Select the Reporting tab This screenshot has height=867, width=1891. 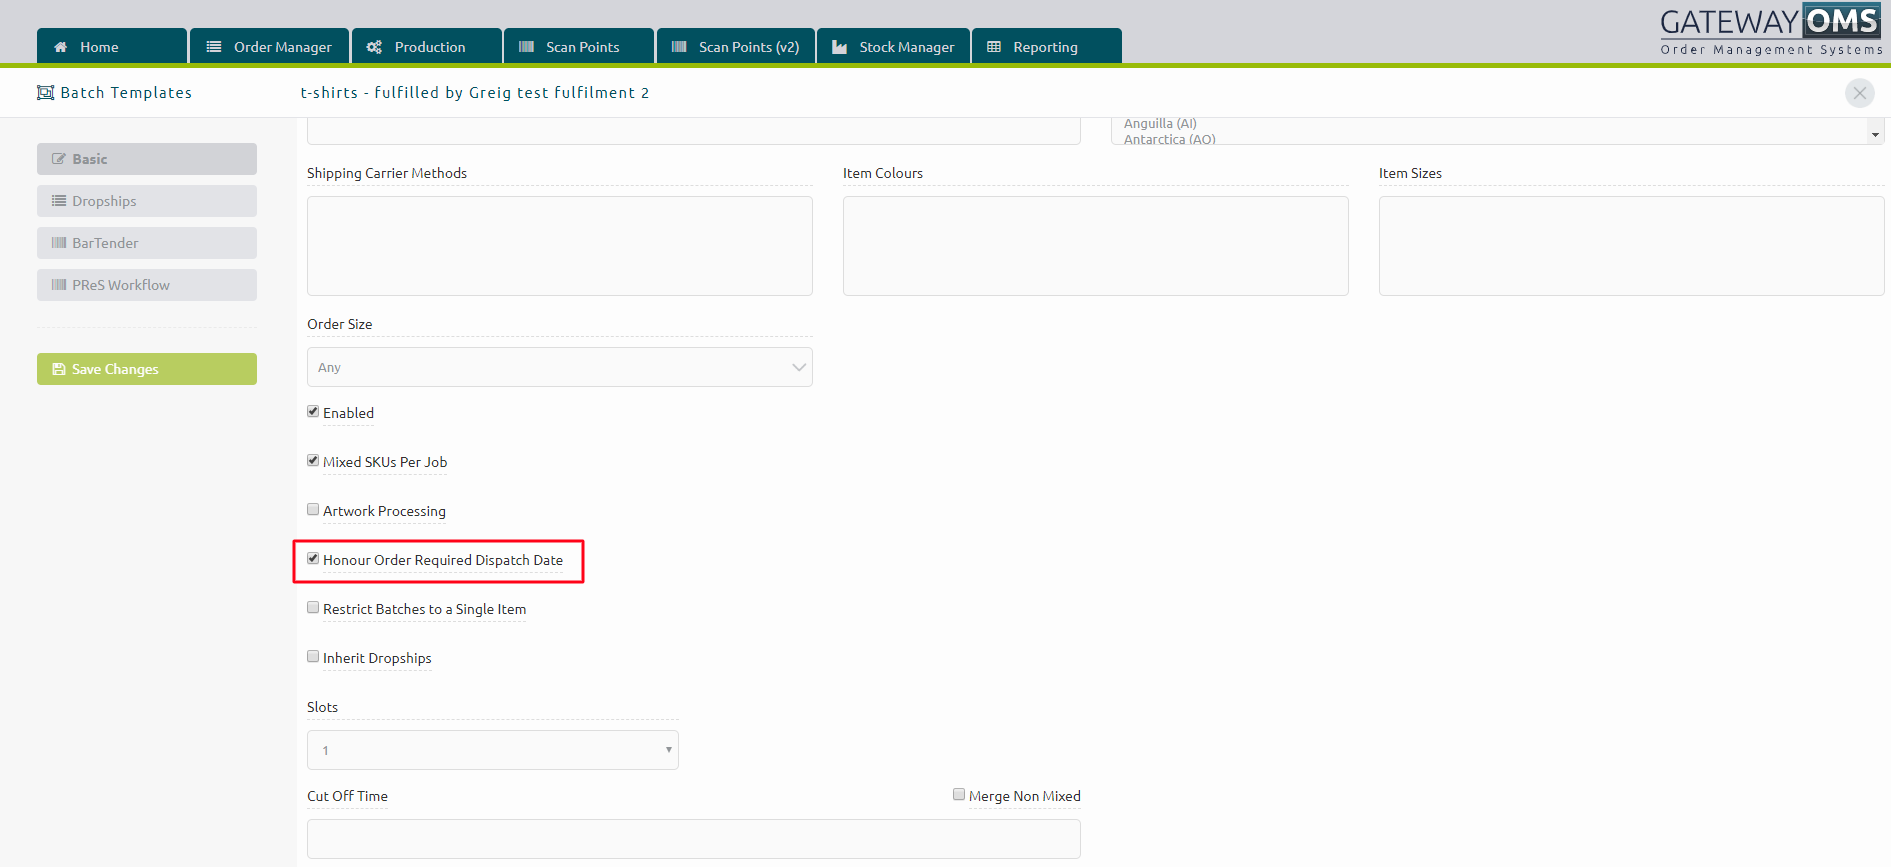tap(1047, 46)
